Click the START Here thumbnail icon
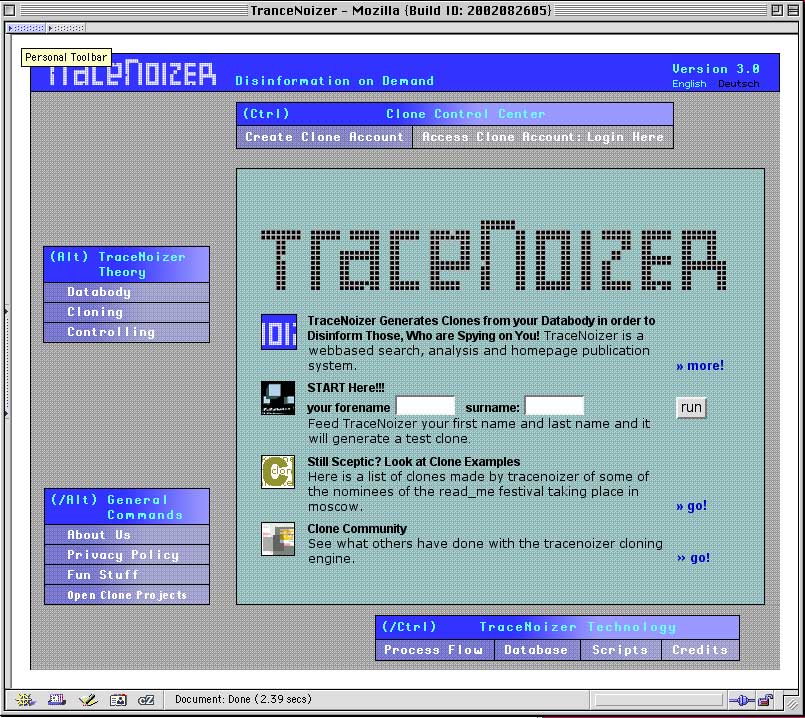805x718 pixels. tap(278, 398)
